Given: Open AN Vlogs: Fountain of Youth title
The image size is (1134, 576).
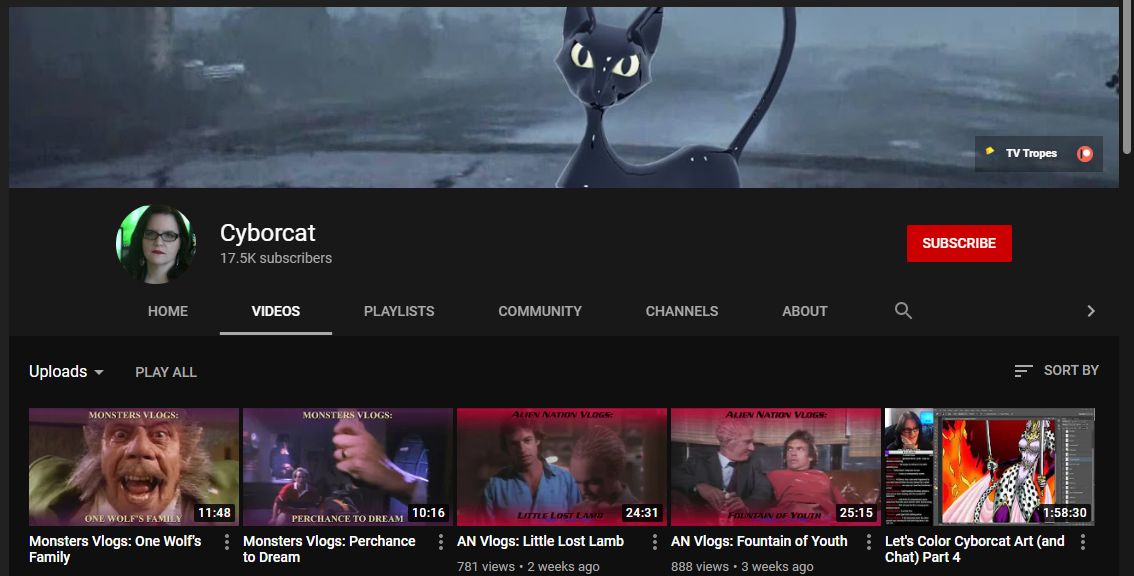Looking at the screenshot, I should (x=759, y=541).
